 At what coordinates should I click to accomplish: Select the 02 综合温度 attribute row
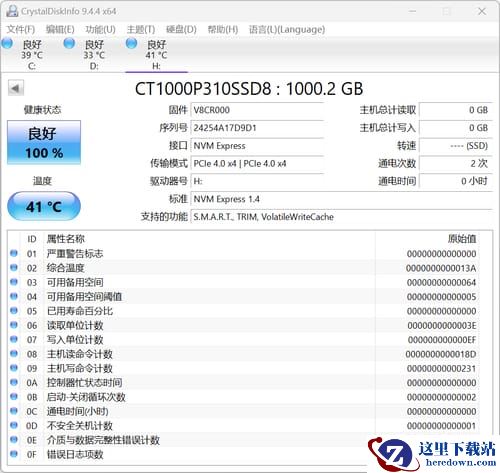click(244, 268)
